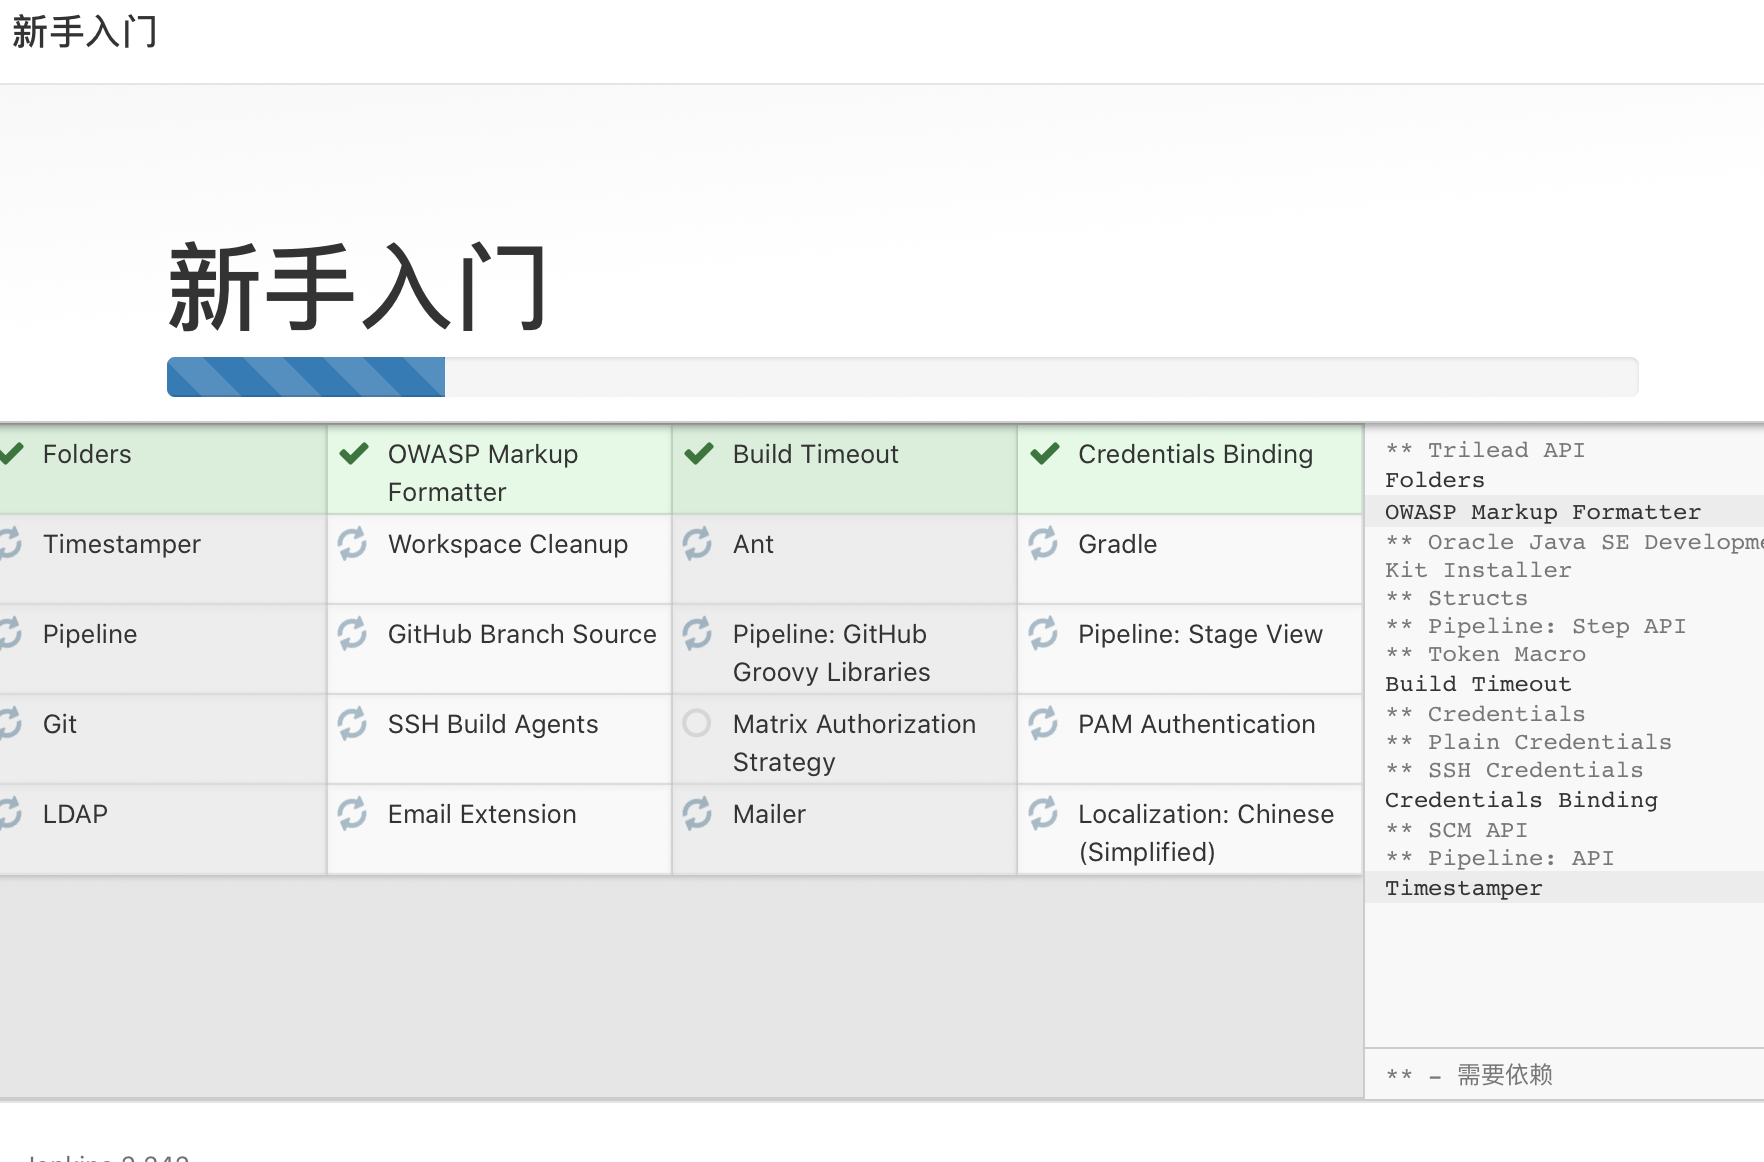
Task: Select the Mailer plugin name
Action: click(x=769, y=814)
